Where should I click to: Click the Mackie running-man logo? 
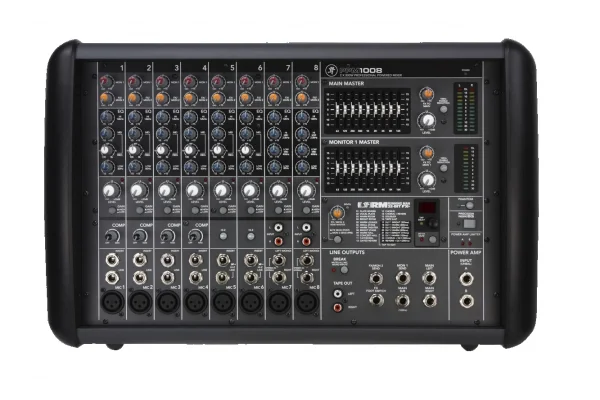coord(331,70)
